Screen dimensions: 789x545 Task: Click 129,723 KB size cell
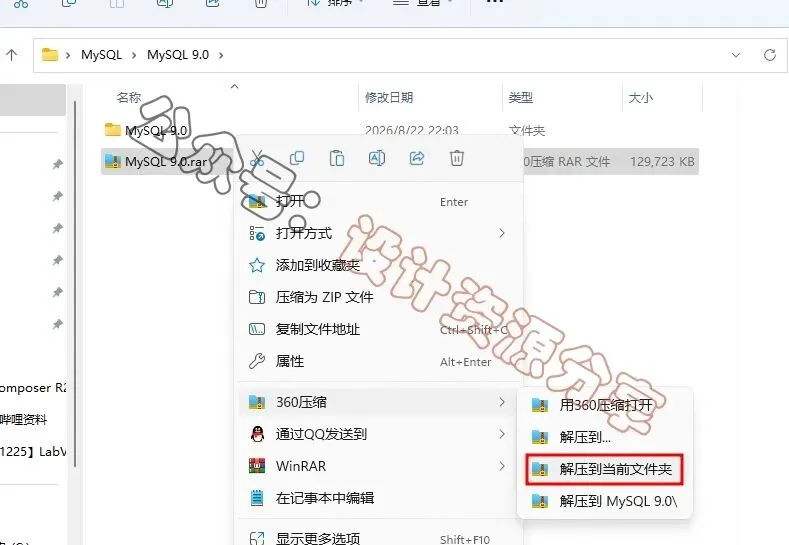click(x=662, y=162)
